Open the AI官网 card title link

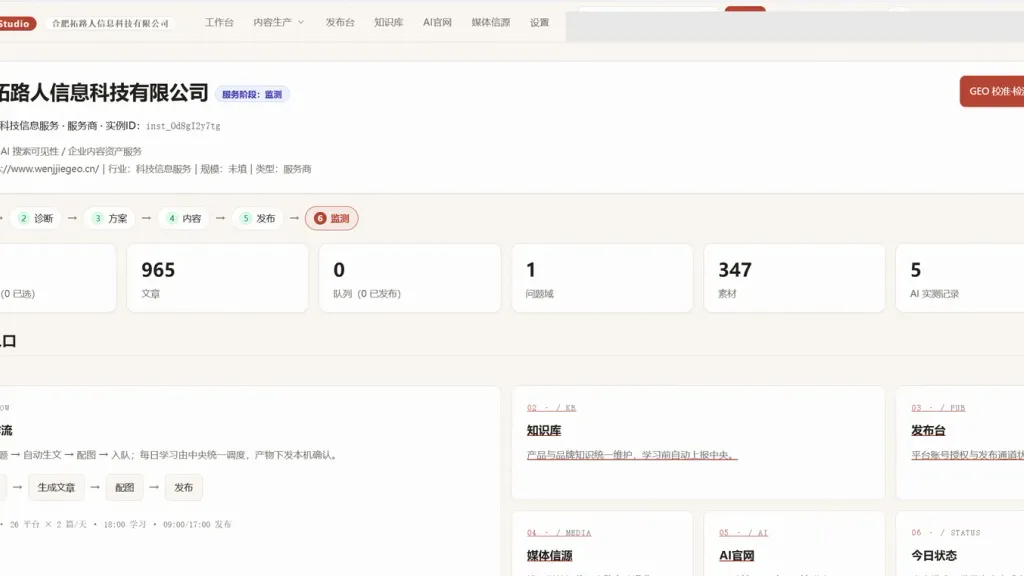pos(737,556)
